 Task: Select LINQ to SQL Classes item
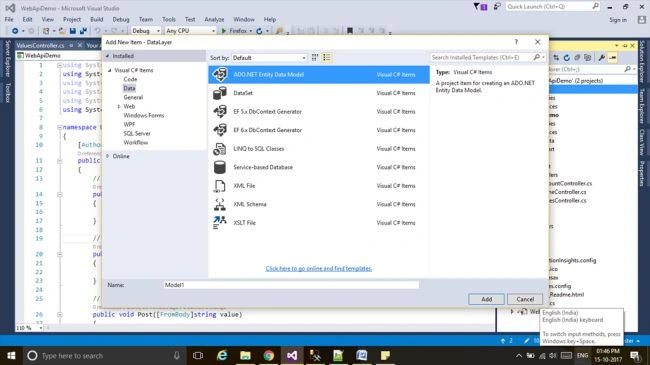(x=319, y=148)
